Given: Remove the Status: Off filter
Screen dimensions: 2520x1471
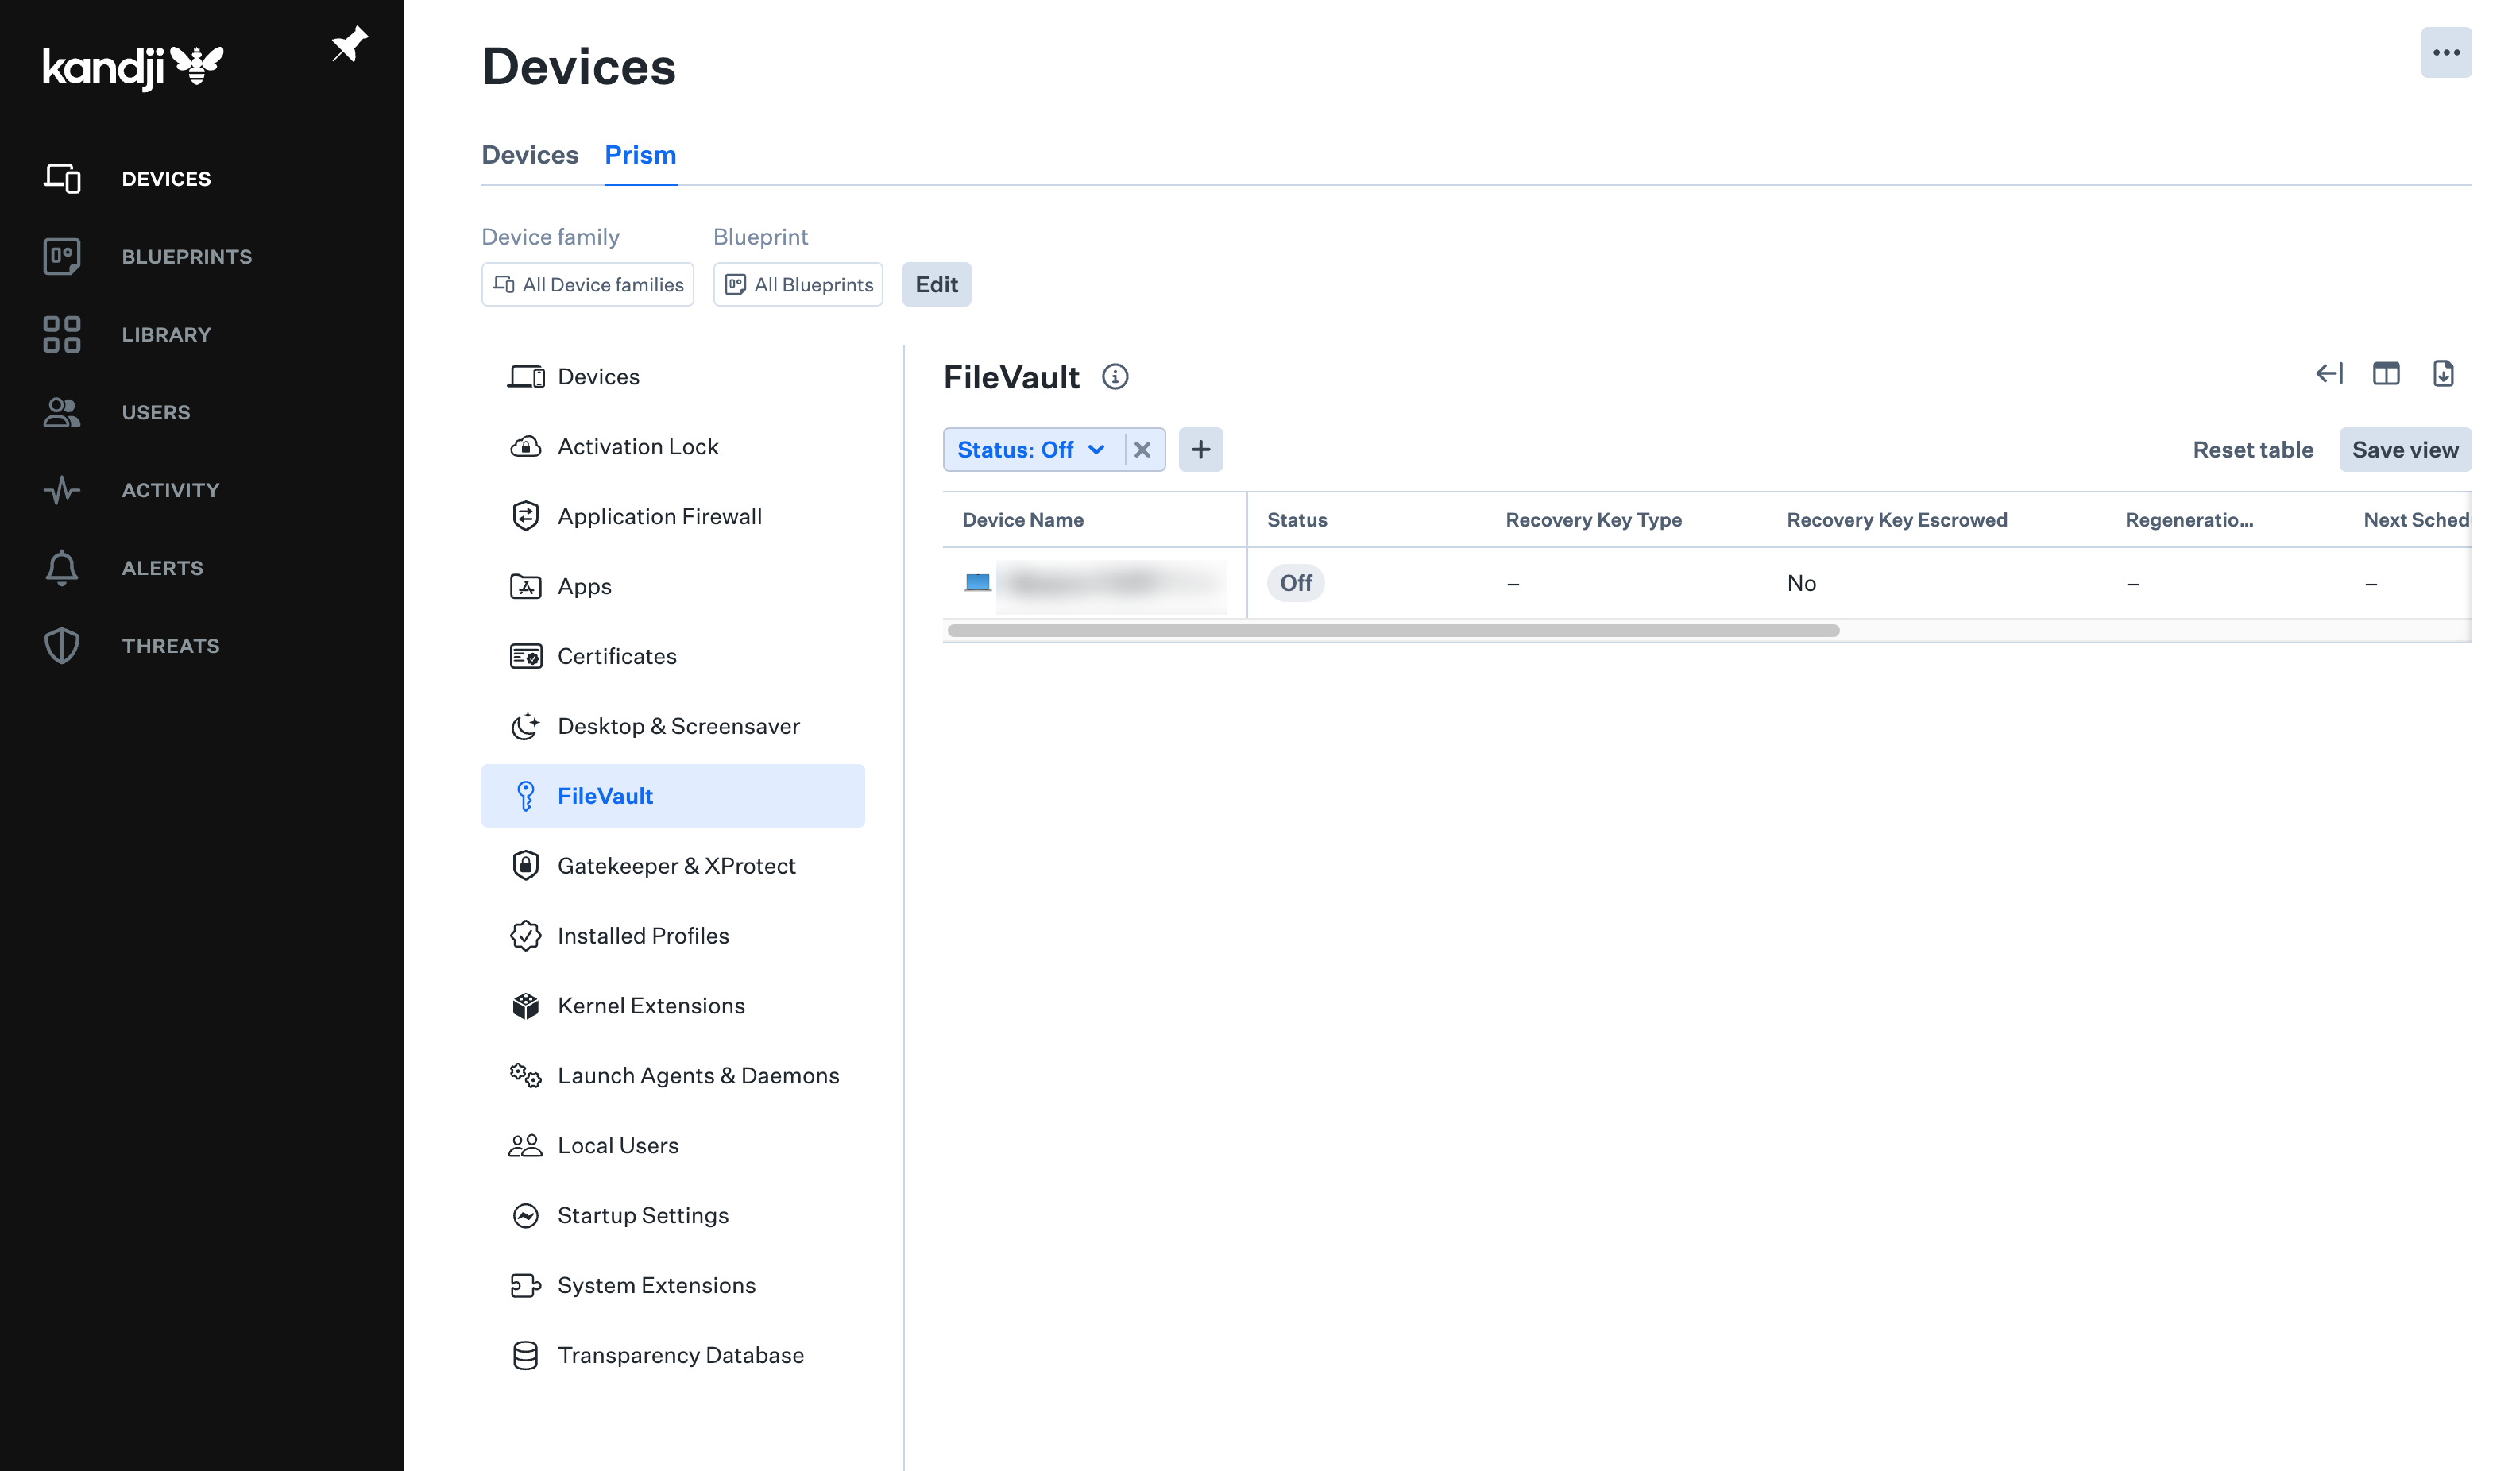Looking at the screenshot, I should [x=1142, y=450].
